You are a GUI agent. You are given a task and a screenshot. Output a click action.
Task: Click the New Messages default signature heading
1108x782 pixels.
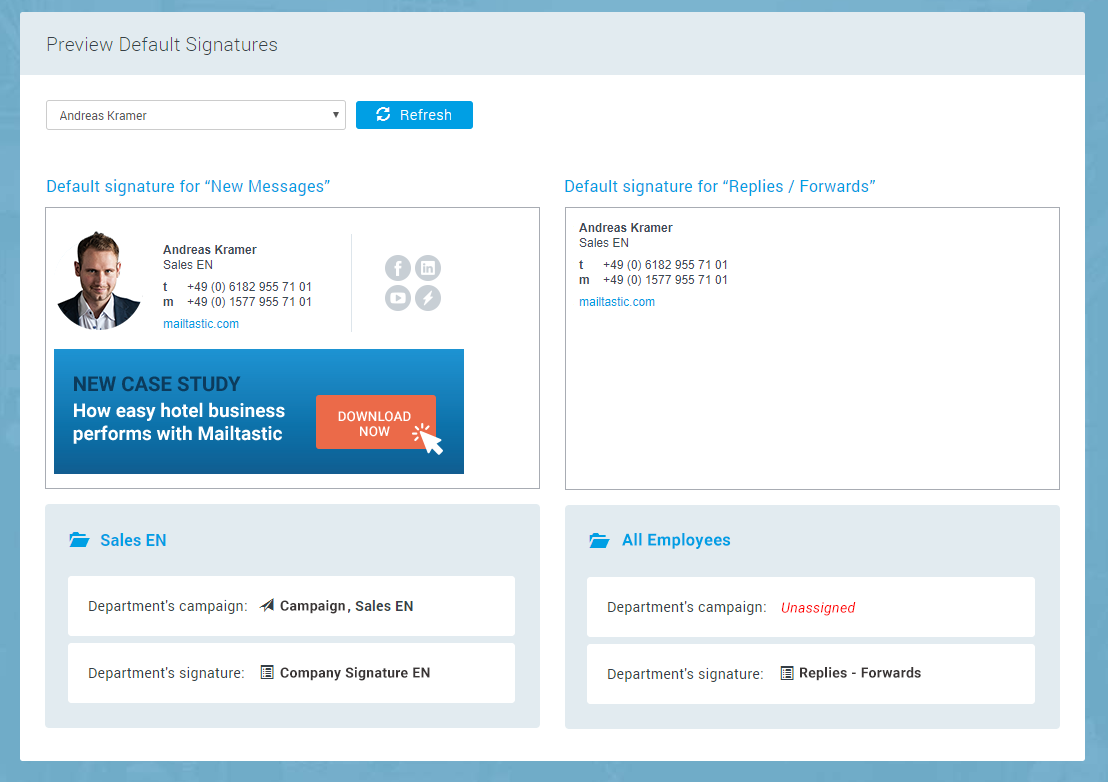point(188,186)
